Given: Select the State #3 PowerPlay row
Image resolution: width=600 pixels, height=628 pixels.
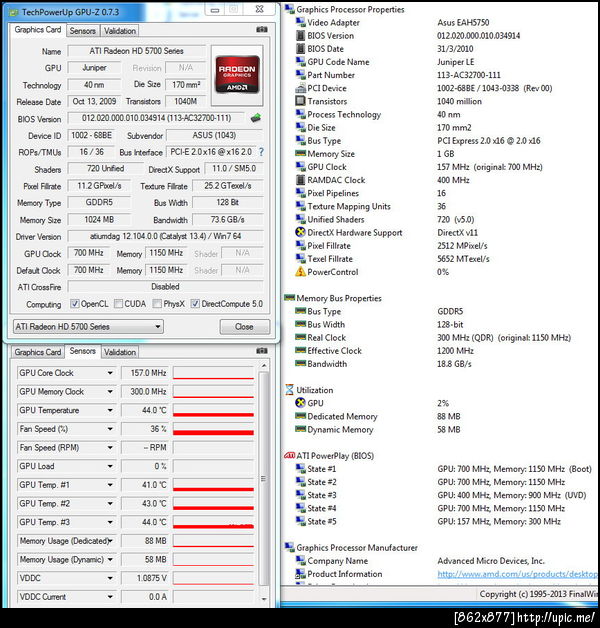Looking at the screenshot, I should [441, 495].
